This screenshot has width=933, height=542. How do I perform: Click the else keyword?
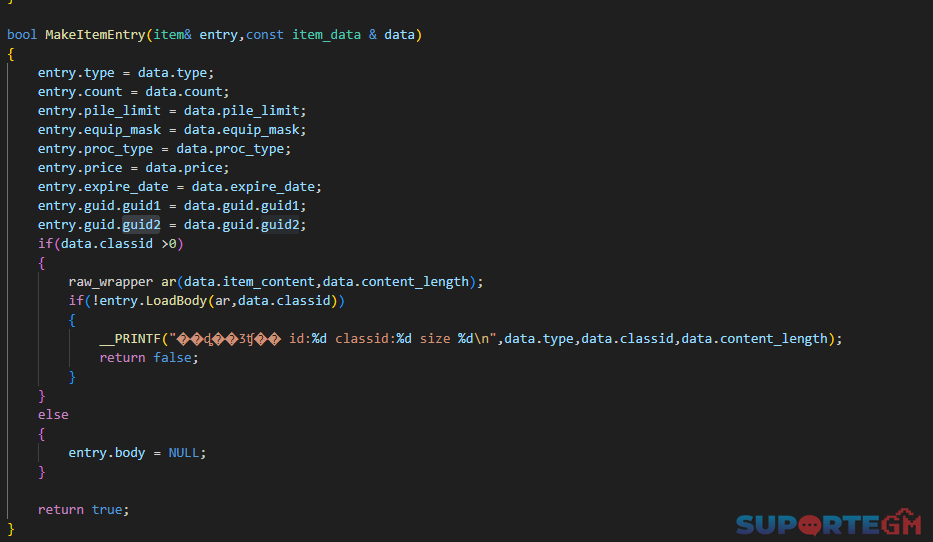click(x=53, y=415)
